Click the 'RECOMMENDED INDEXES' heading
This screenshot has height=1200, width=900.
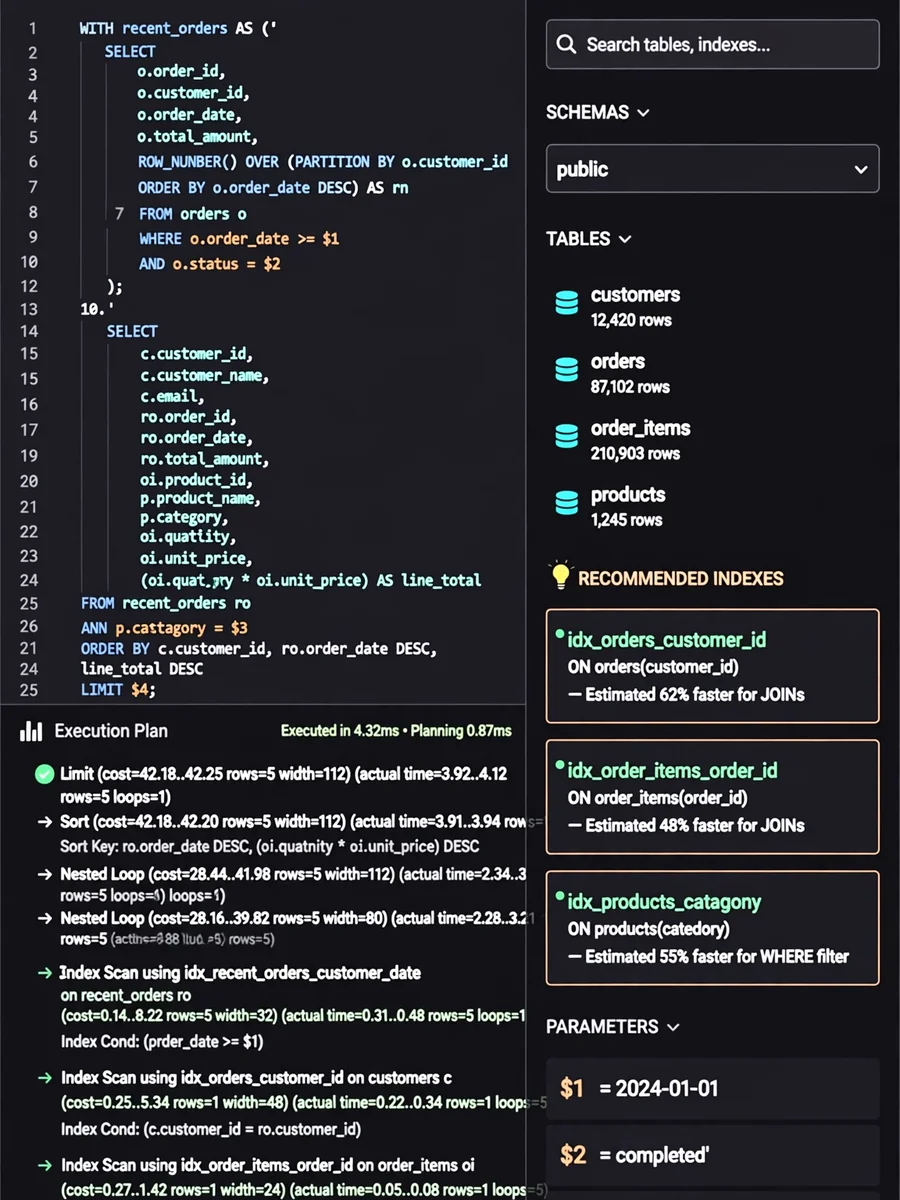pos(681,578)
